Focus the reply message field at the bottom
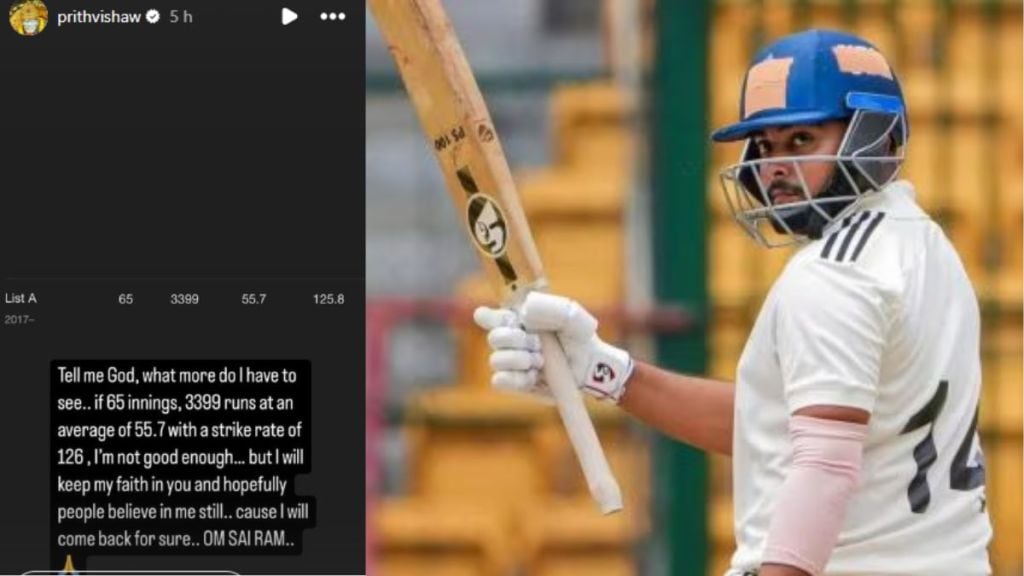The image size is (1024, 576). coord(131,573)
